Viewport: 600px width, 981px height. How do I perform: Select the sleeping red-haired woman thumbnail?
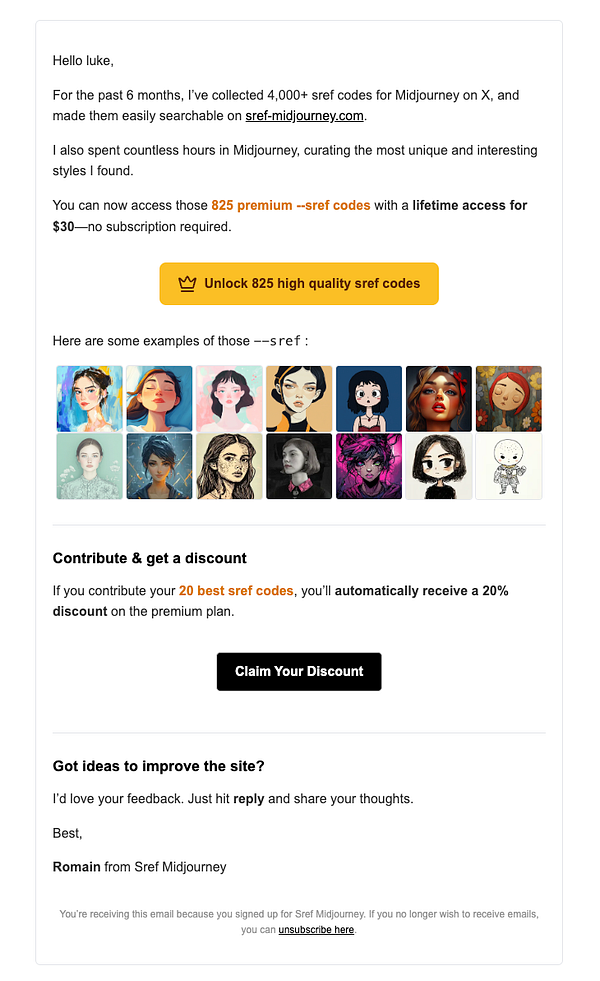(x=509, y=398)
